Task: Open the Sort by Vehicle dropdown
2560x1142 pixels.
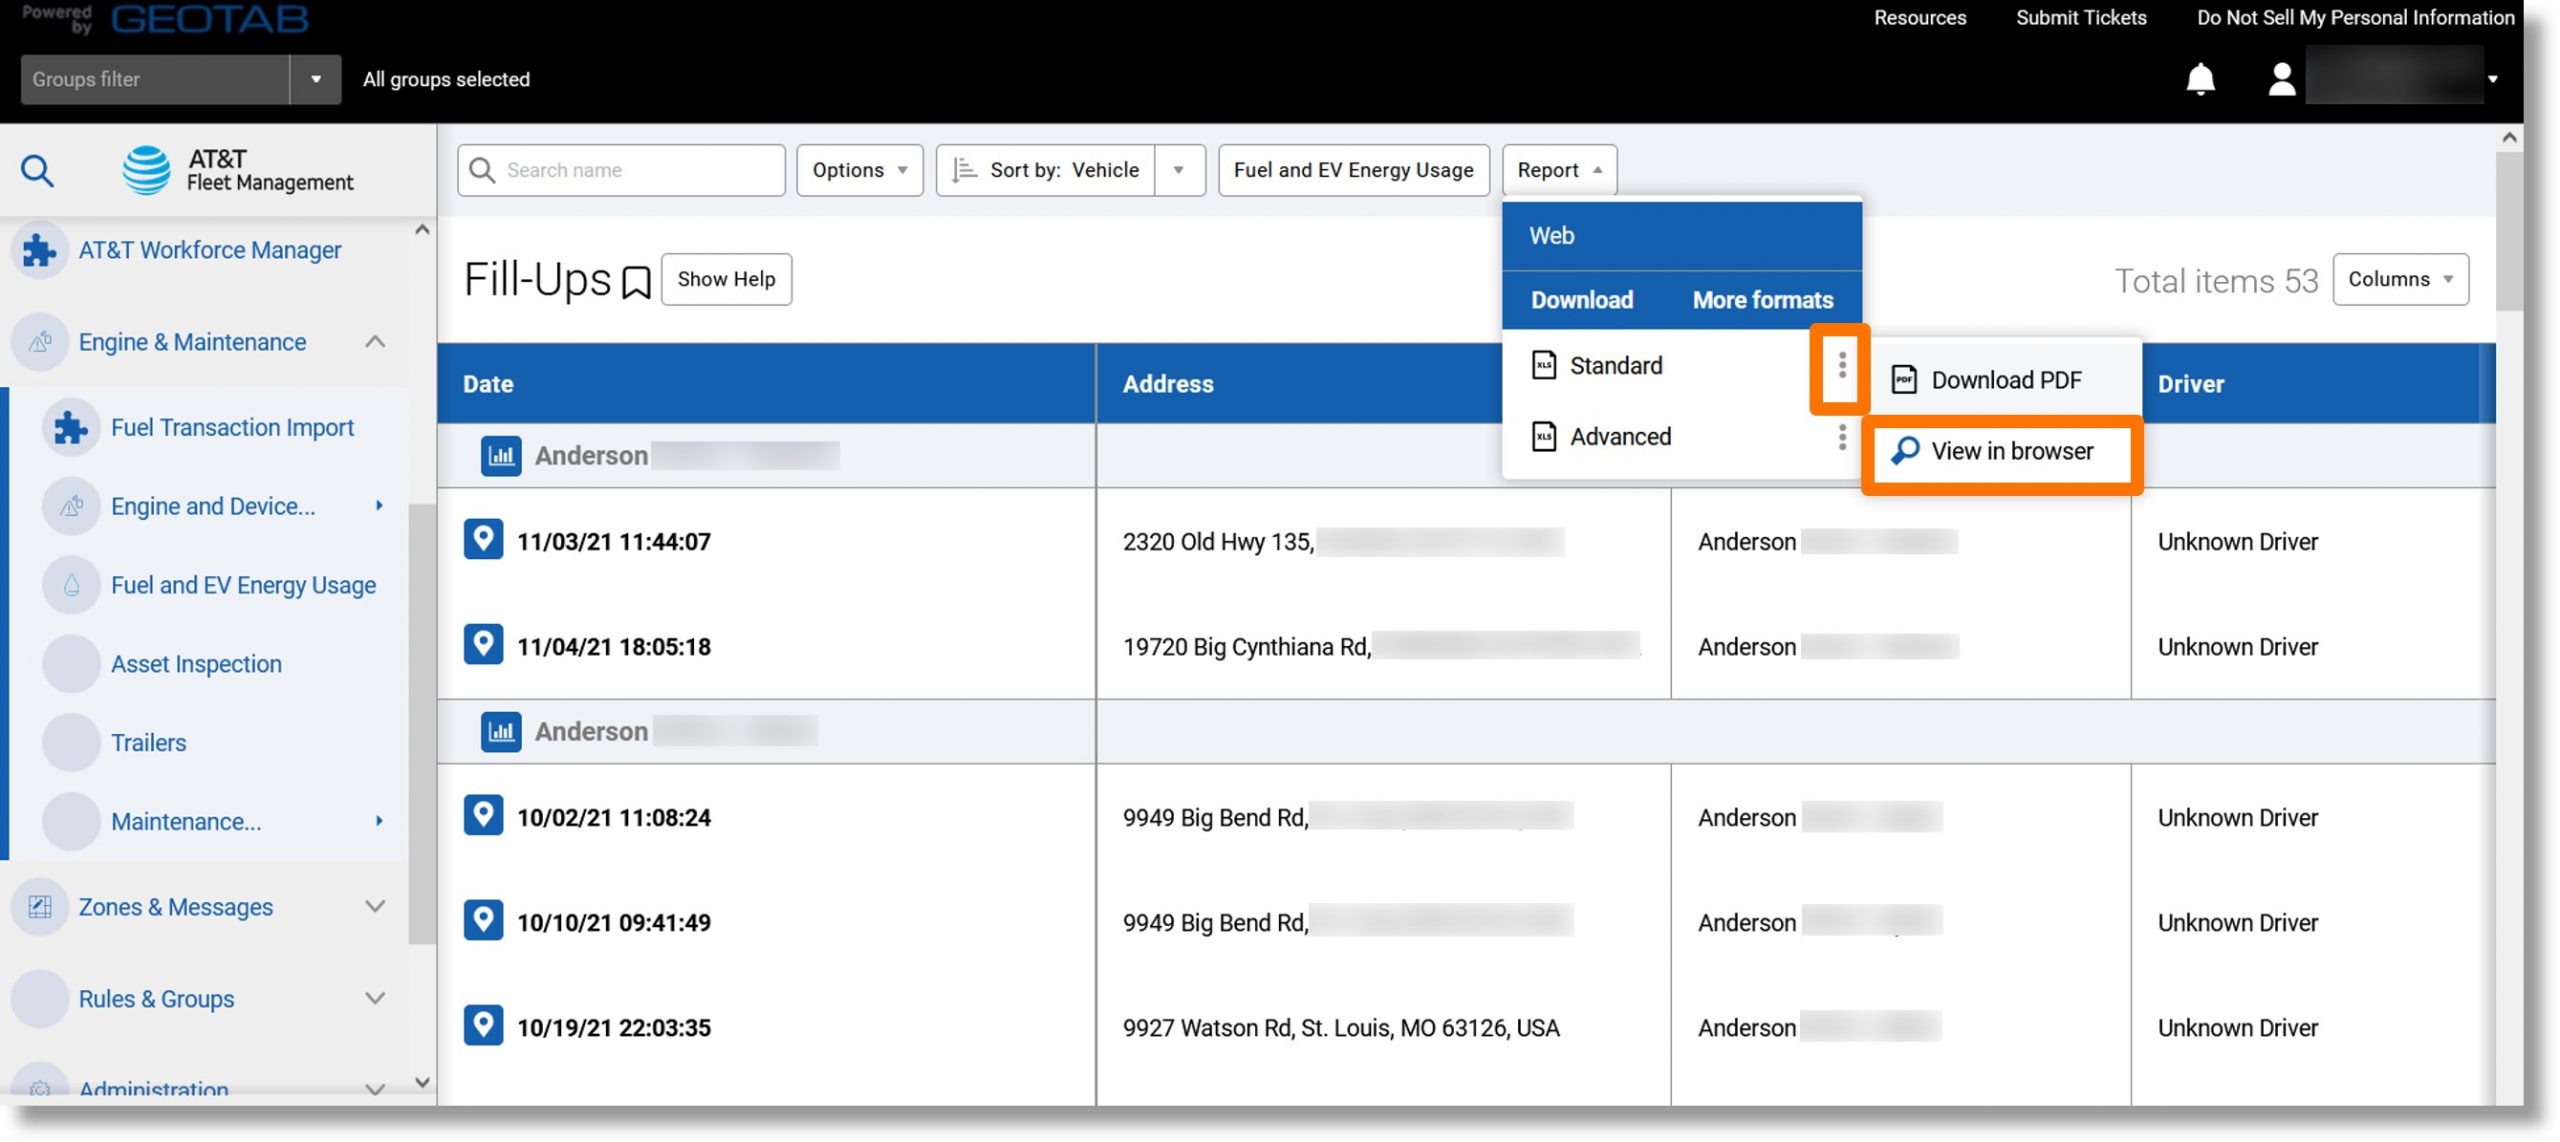Action: pos(1179,170)
